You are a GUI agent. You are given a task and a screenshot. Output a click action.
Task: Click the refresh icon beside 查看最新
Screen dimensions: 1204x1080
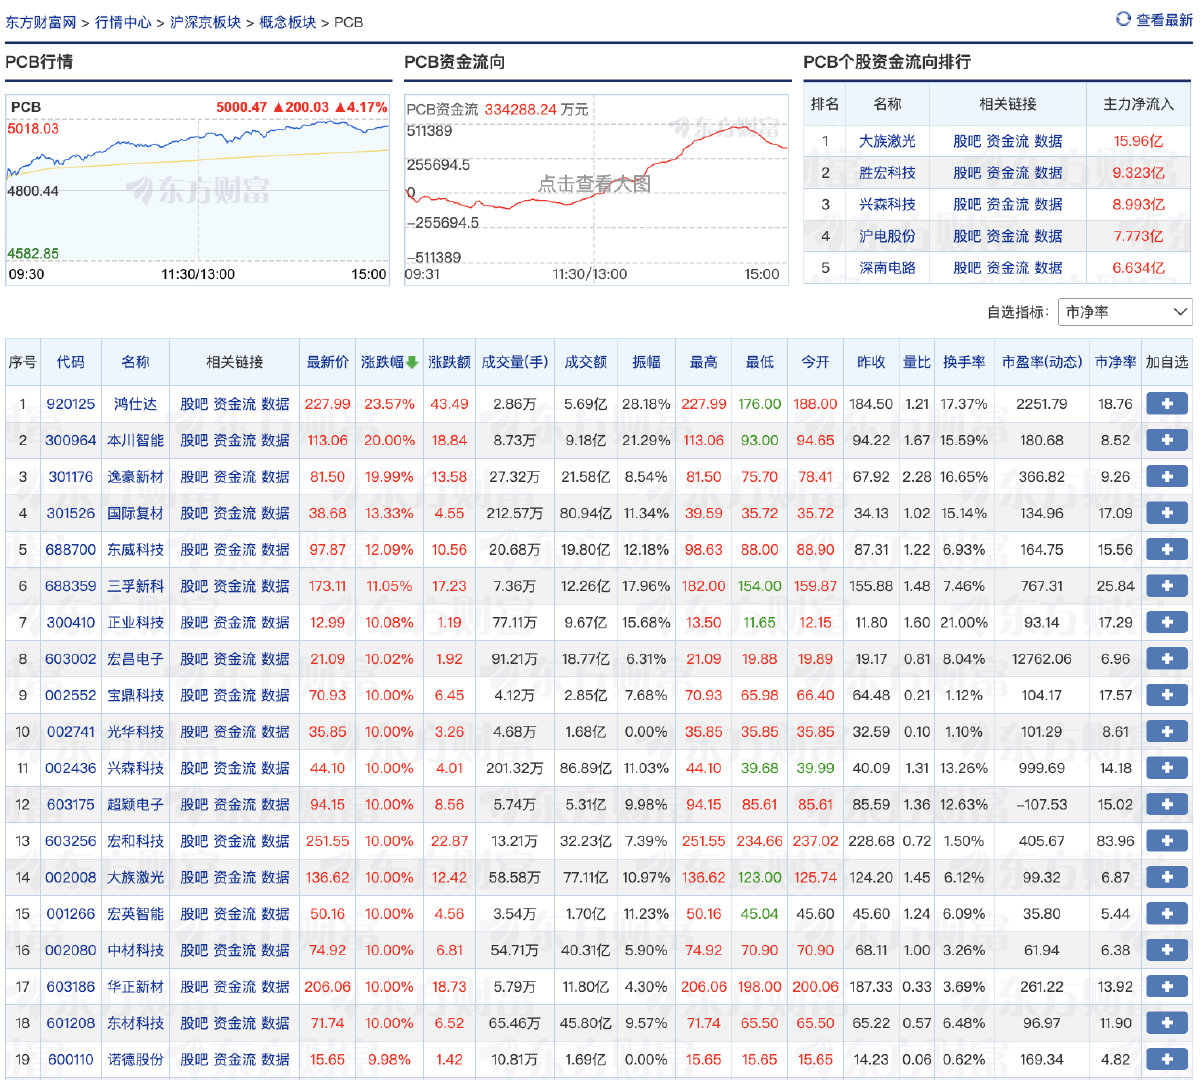tap(1123, 18)
